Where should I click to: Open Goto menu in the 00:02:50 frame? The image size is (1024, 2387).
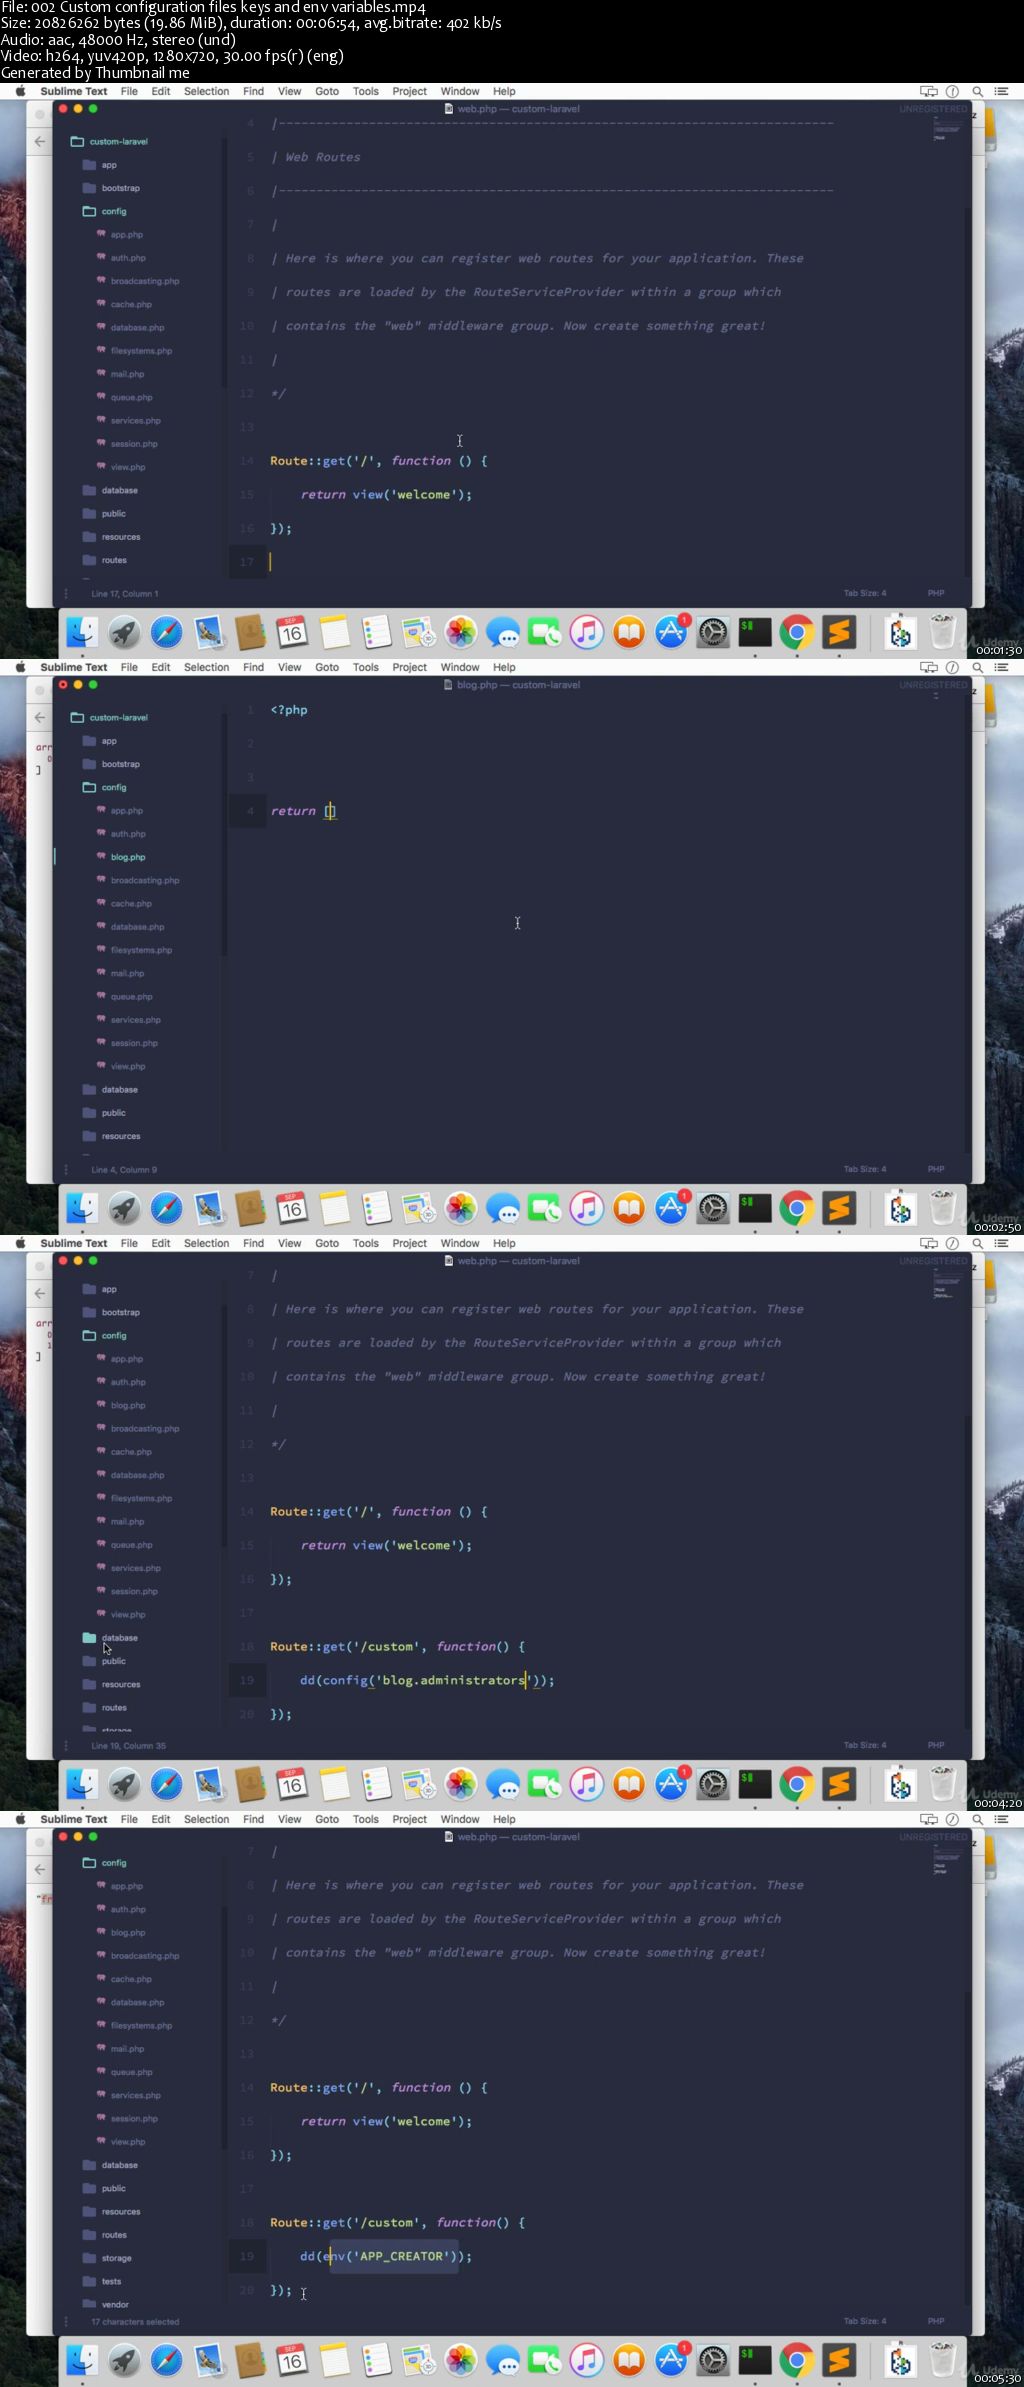327,667
